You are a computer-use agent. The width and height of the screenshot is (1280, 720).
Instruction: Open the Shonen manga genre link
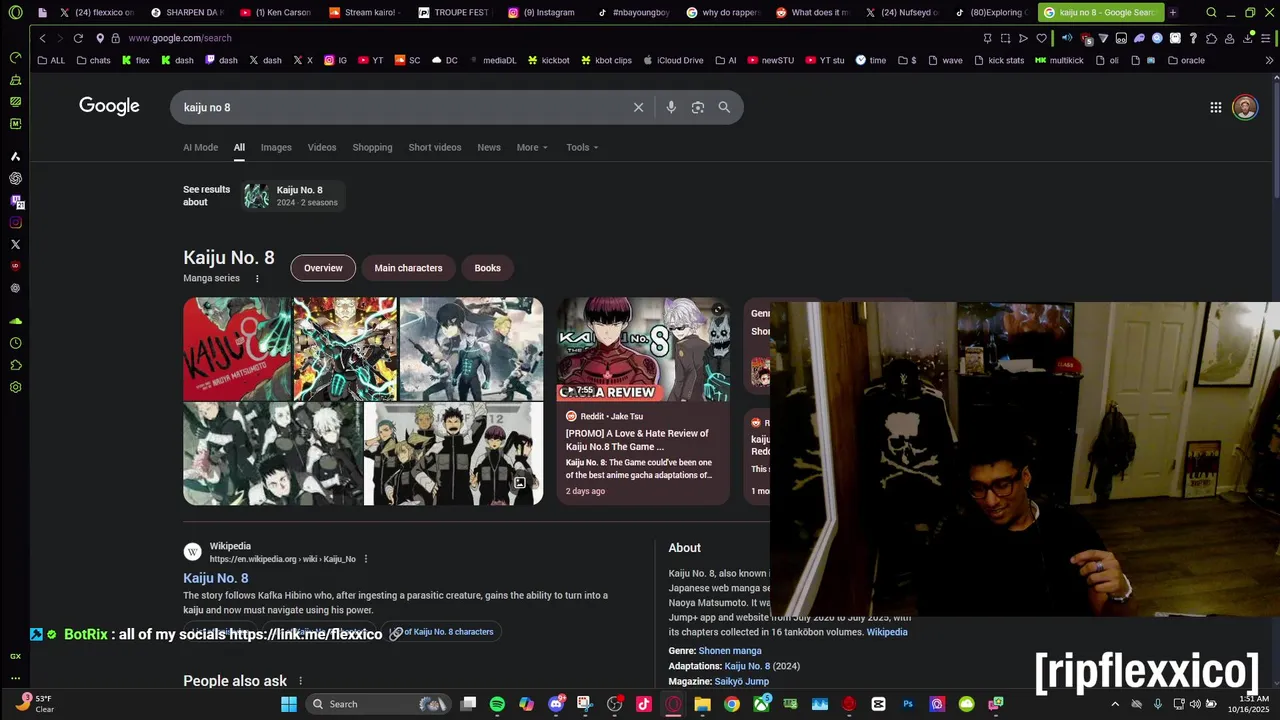pyautogui.click(x=730, y=651)
